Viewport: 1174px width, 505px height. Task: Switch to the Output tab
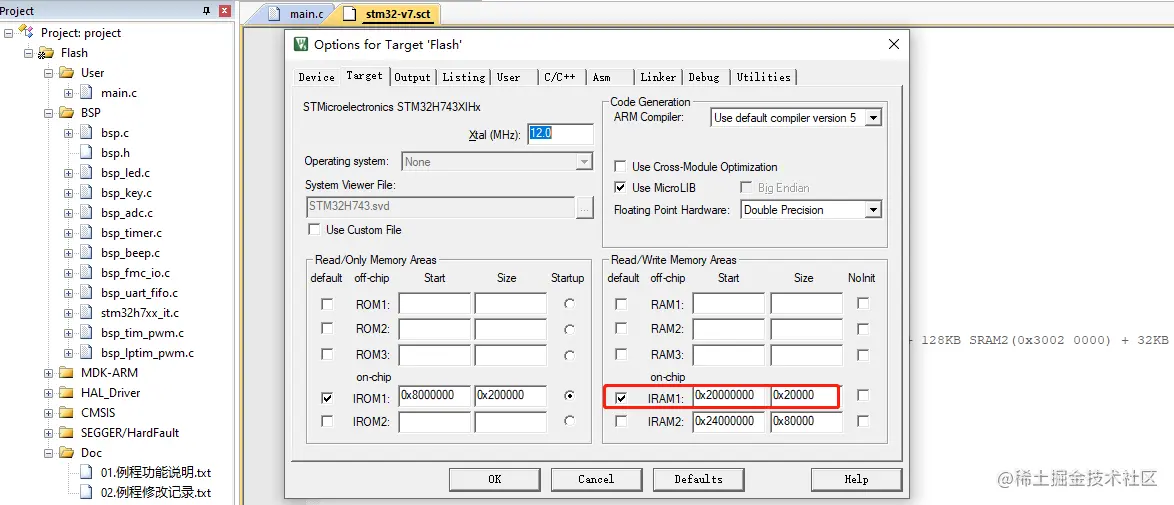[x=413, y=77]
